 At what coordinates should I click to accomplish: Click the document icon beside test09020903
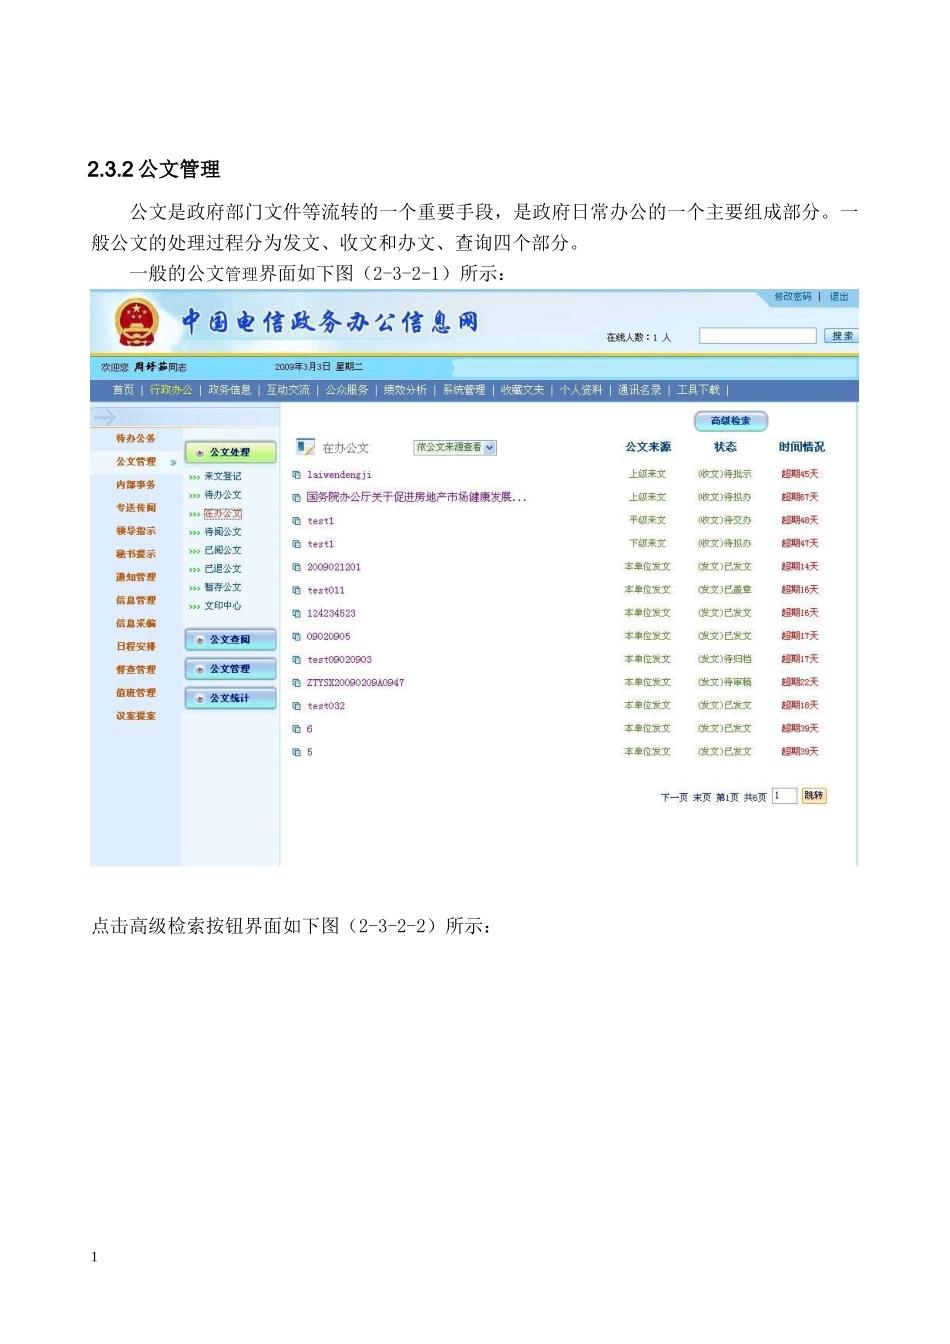pos(296,660)
